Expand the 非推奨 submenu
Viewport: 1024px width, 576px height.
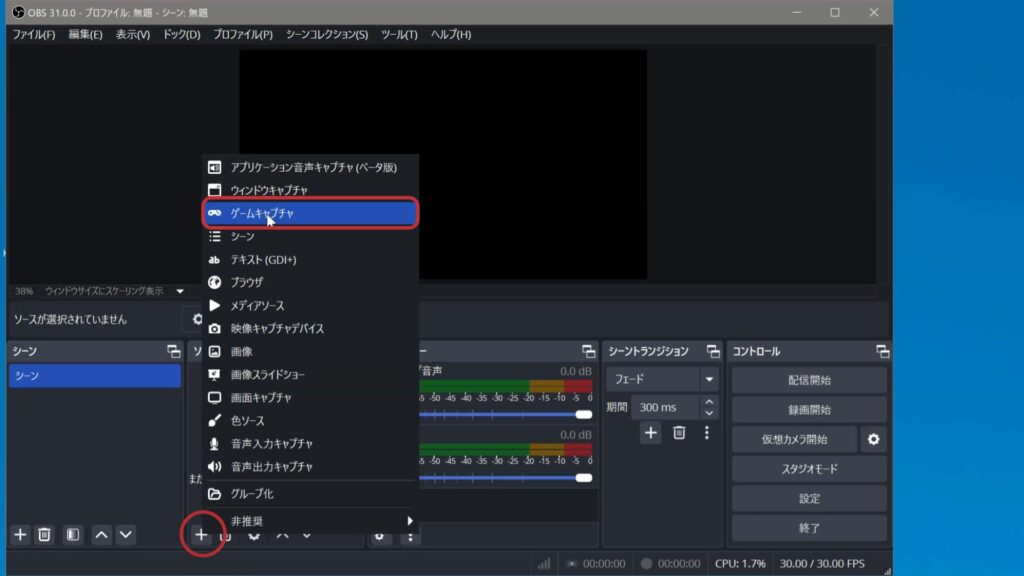coord(310,521)
